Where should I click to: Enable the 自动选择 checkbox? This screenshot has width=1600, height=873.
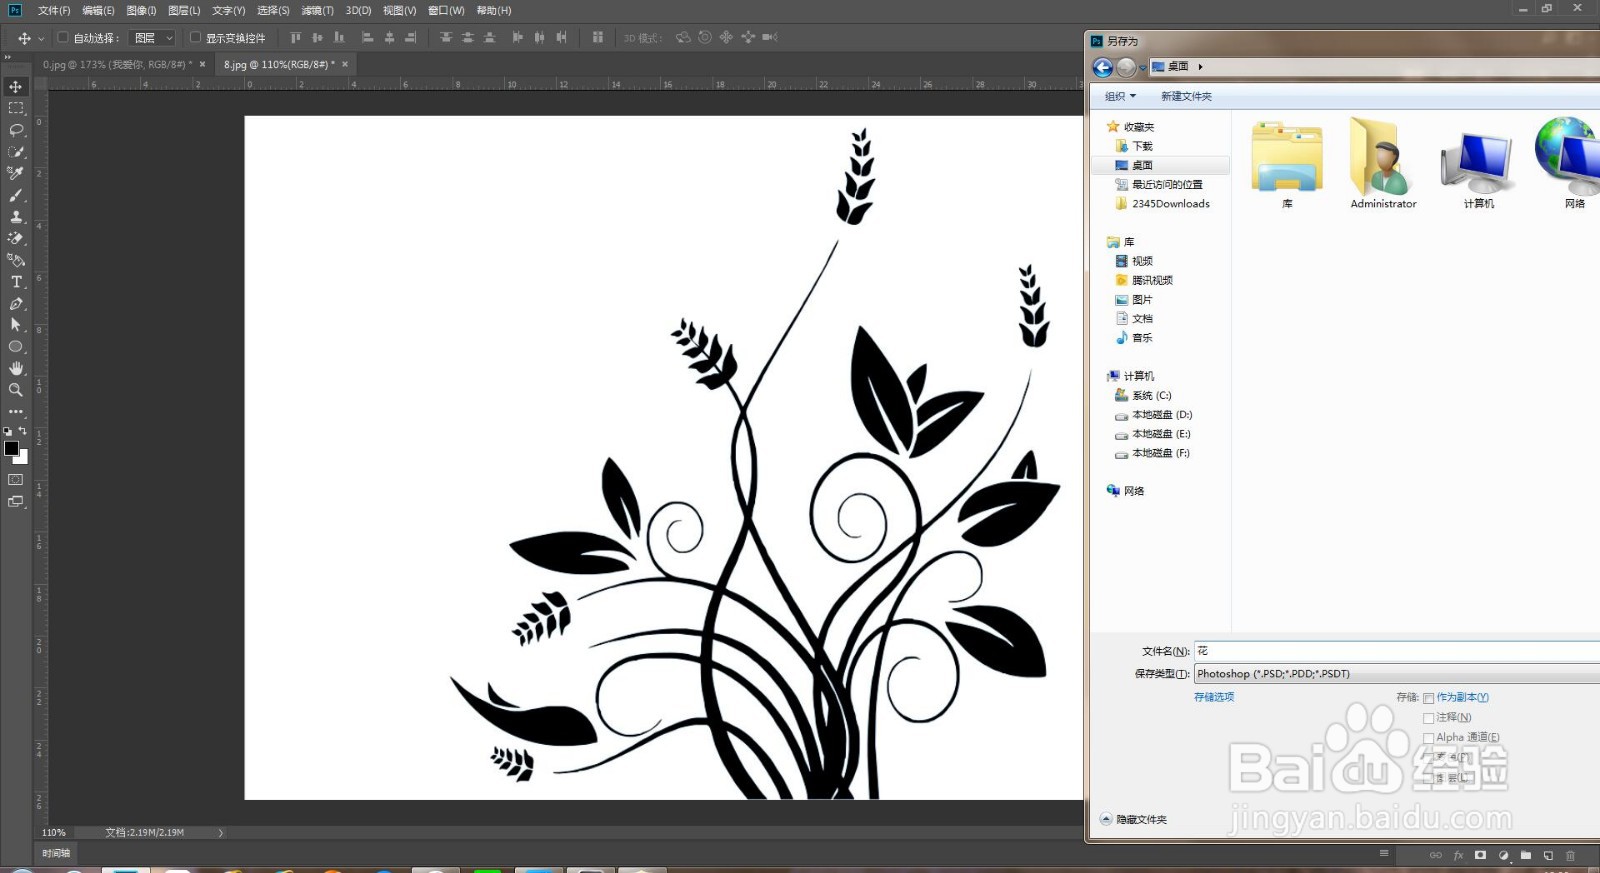63,38
